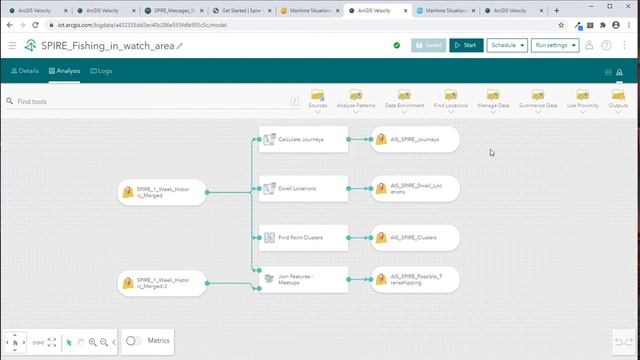Click the Join Features tool icon
The image size is (640, 360).
pyautogui.click(x=269, y=279)
